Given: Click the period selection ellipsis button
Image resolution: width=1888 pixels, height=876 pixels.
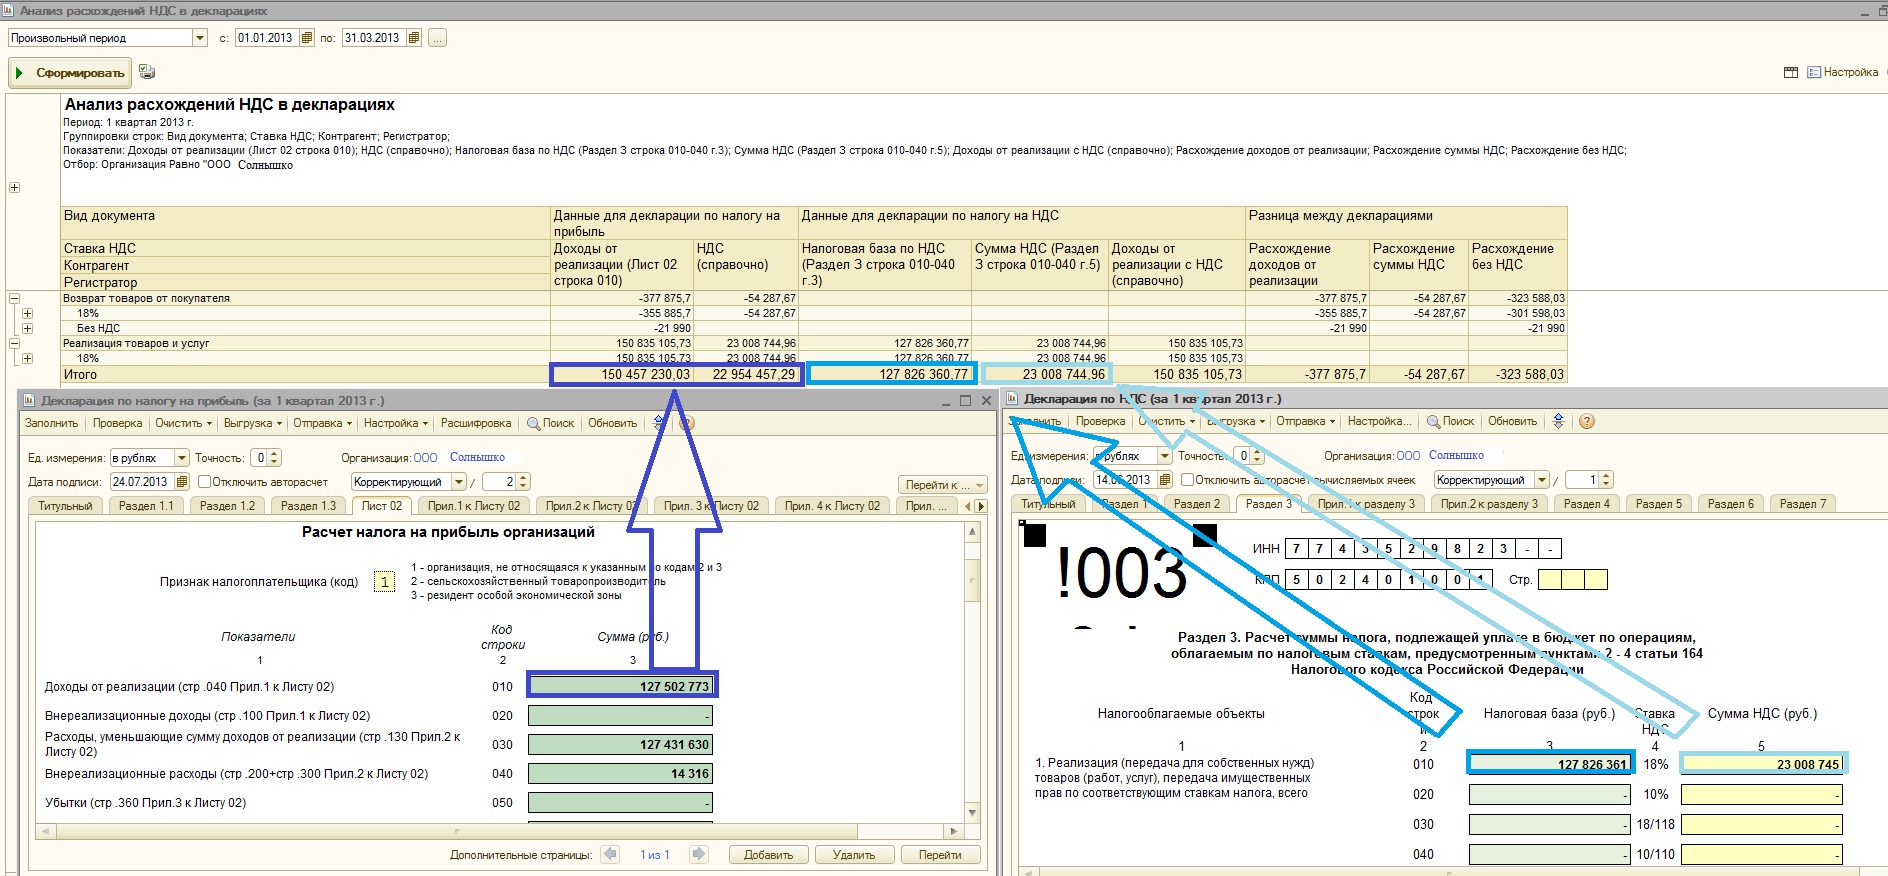Looking at the screenshot, I should point(437,38).
